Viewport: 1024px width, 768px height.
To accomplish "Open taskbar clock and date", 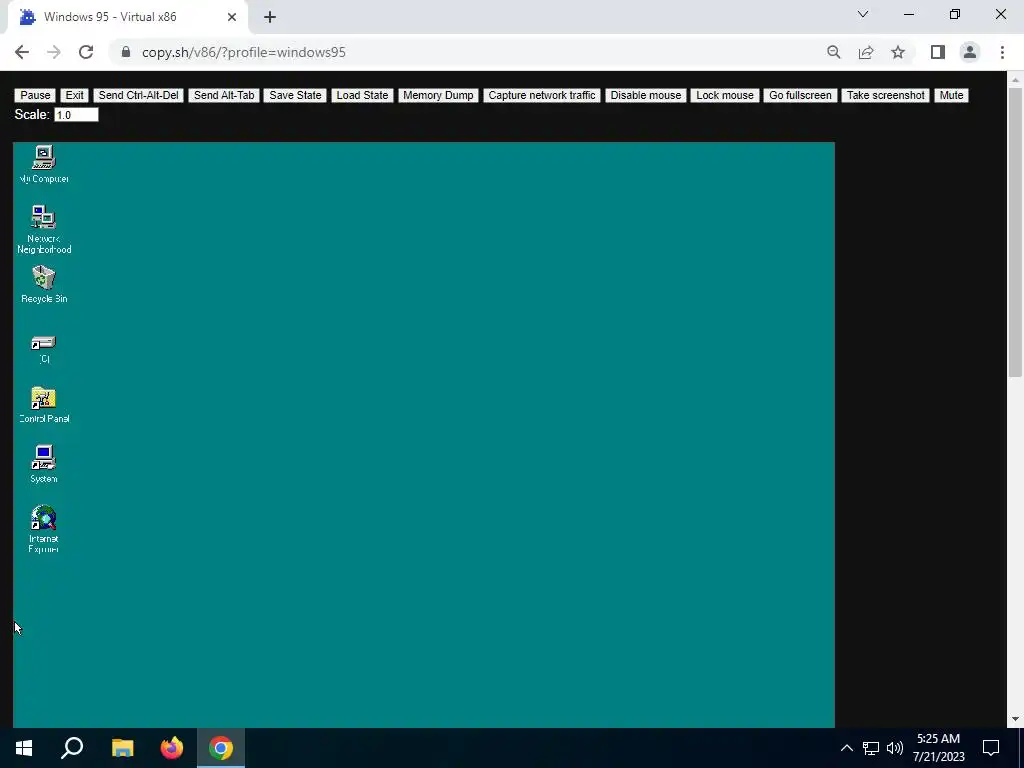I will click(938, 748).
